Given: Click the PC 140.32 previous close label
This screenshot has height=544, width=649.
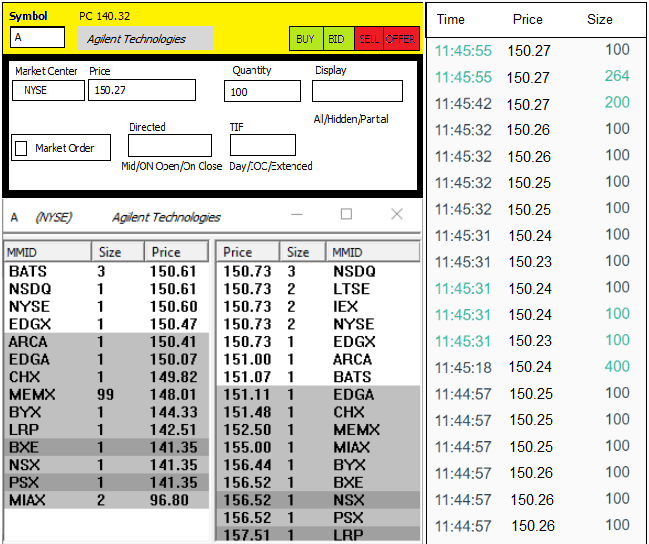Looking at the screenshot, I should point(104,16).
